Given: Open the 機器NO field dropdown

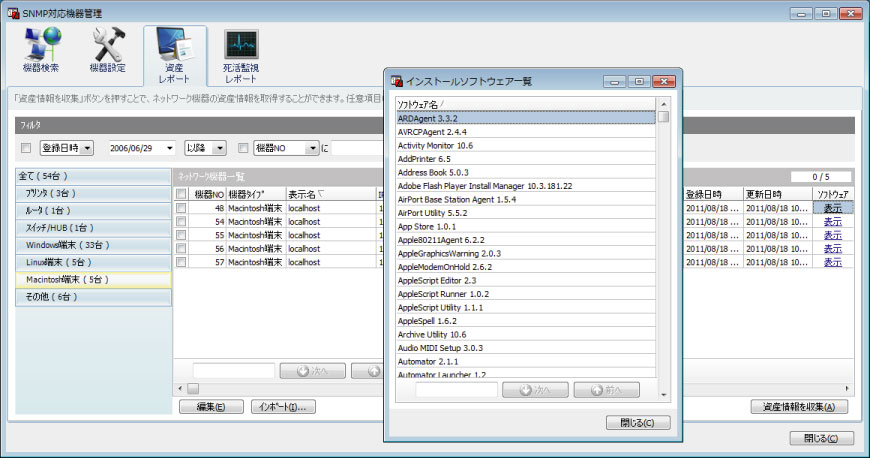Looking at the screenshot, I should tap(312, 148).
